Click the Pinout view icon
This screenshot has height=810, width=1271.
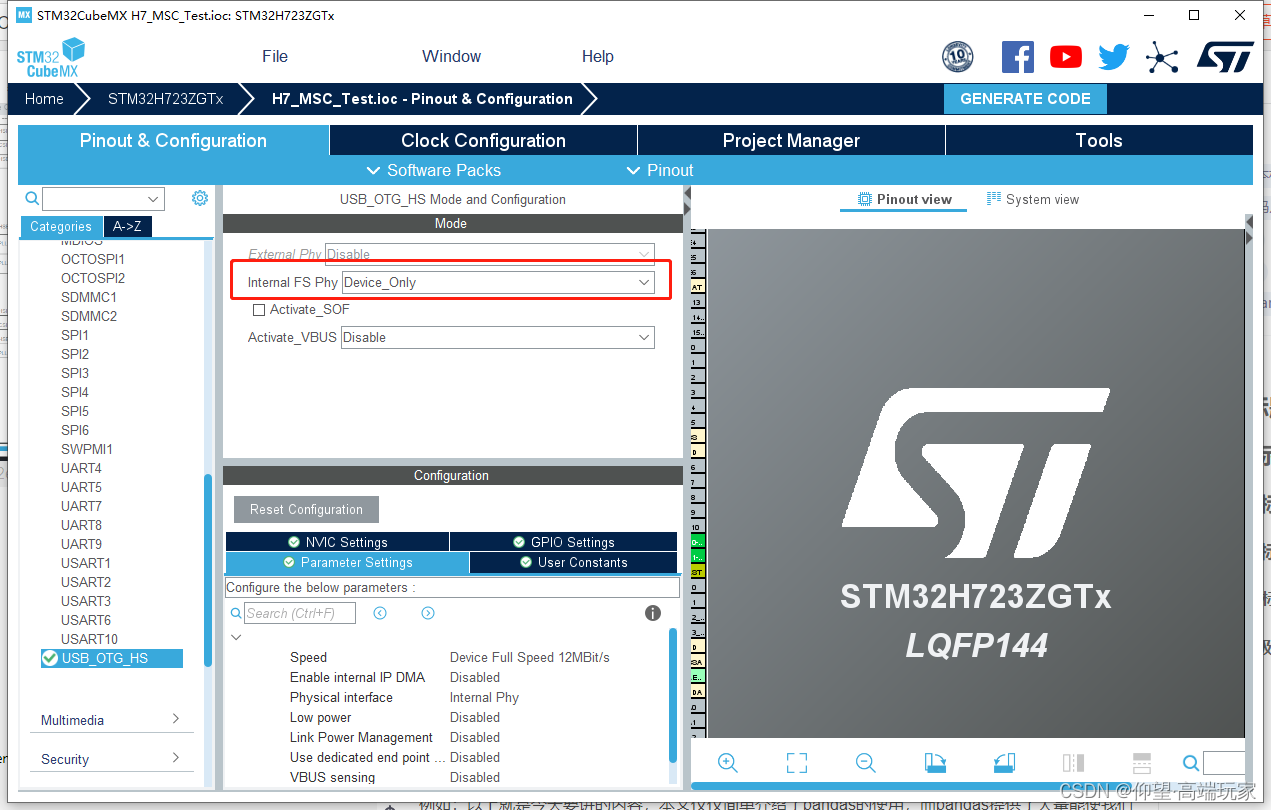865,199
